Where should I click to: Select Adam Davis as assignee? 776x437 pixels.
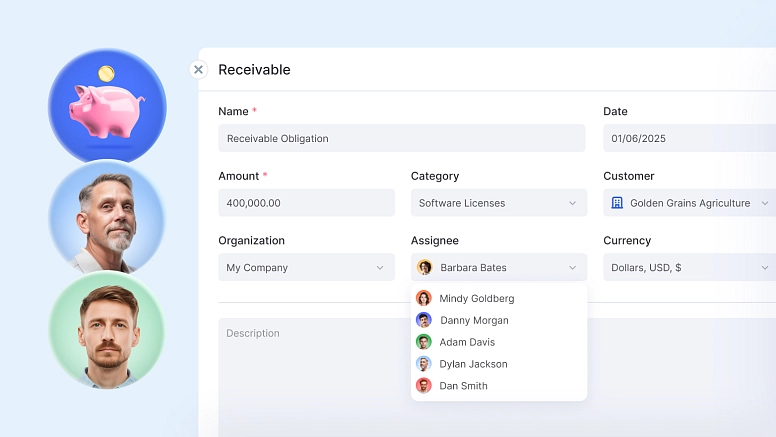coord(499,342)
